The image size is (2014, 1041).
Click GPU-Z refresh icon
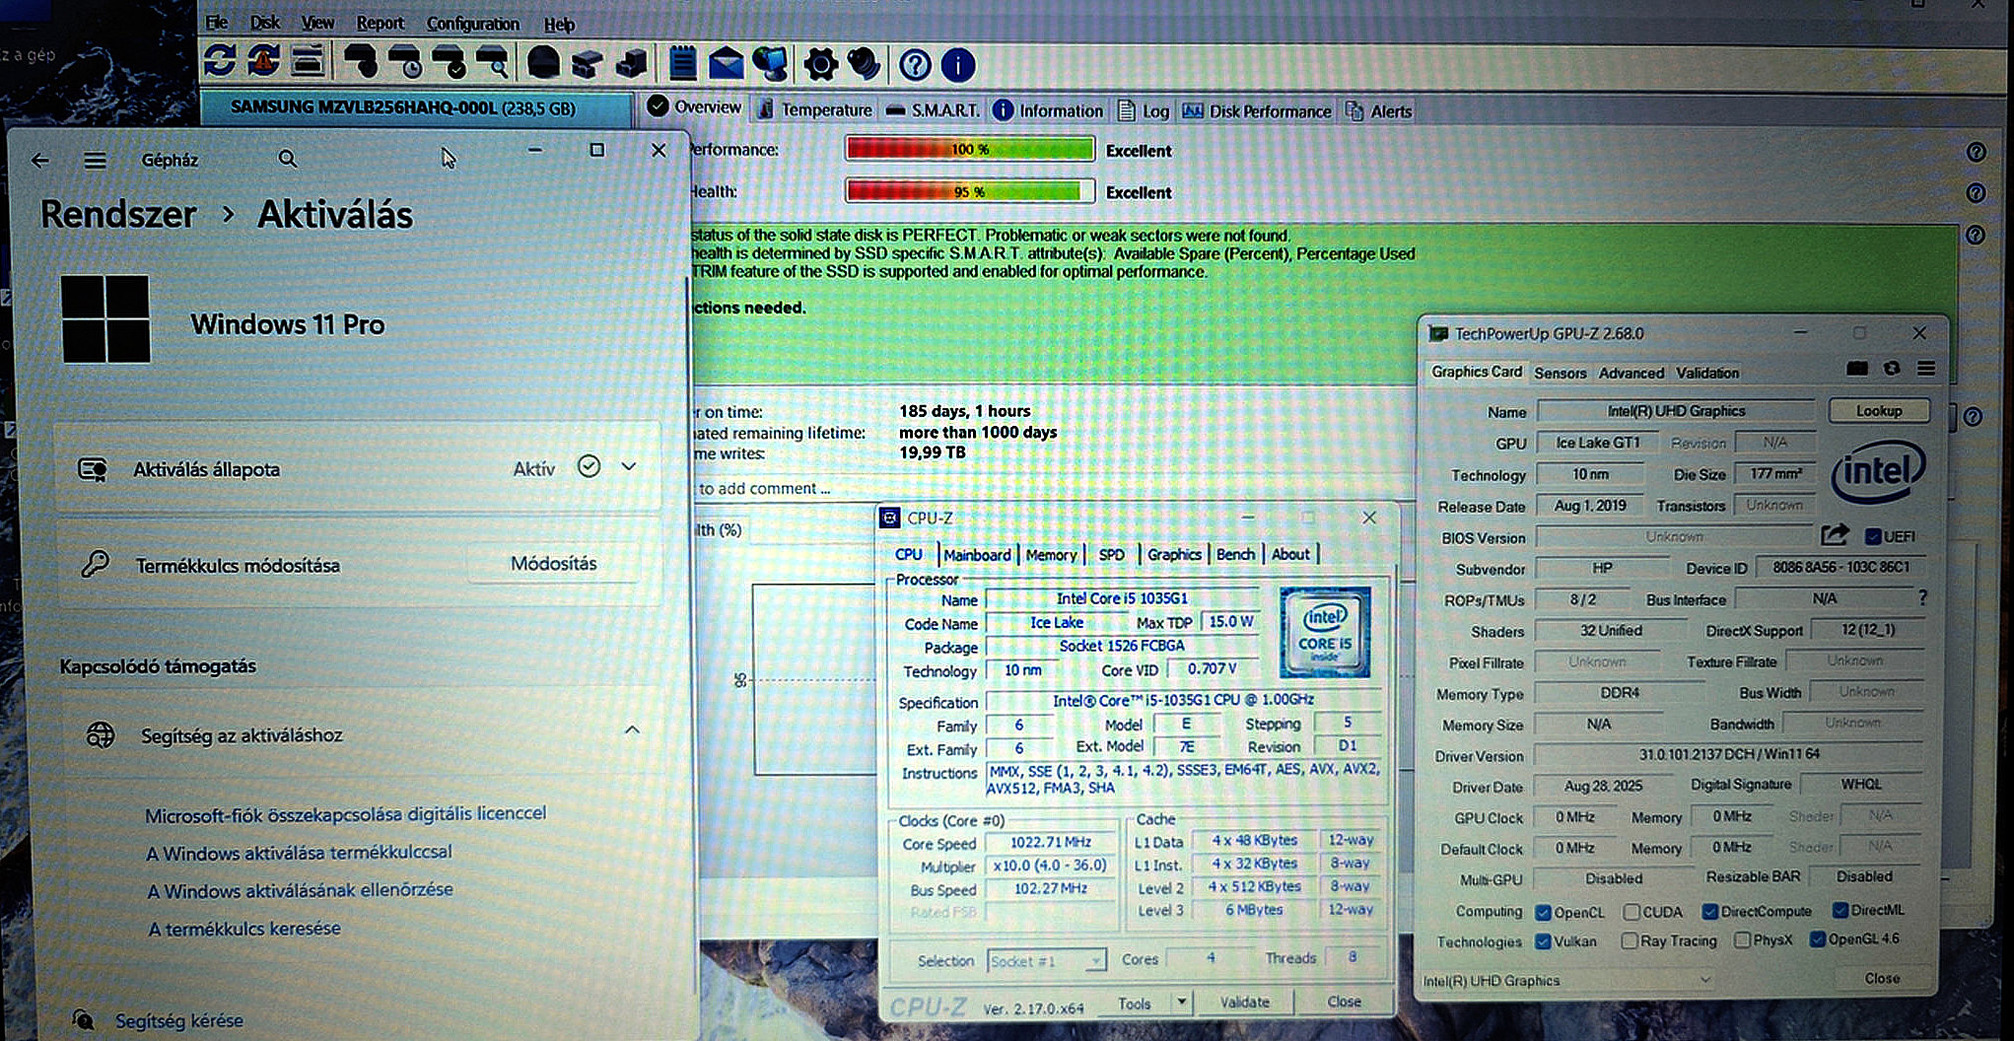(x=1892, y=369)
